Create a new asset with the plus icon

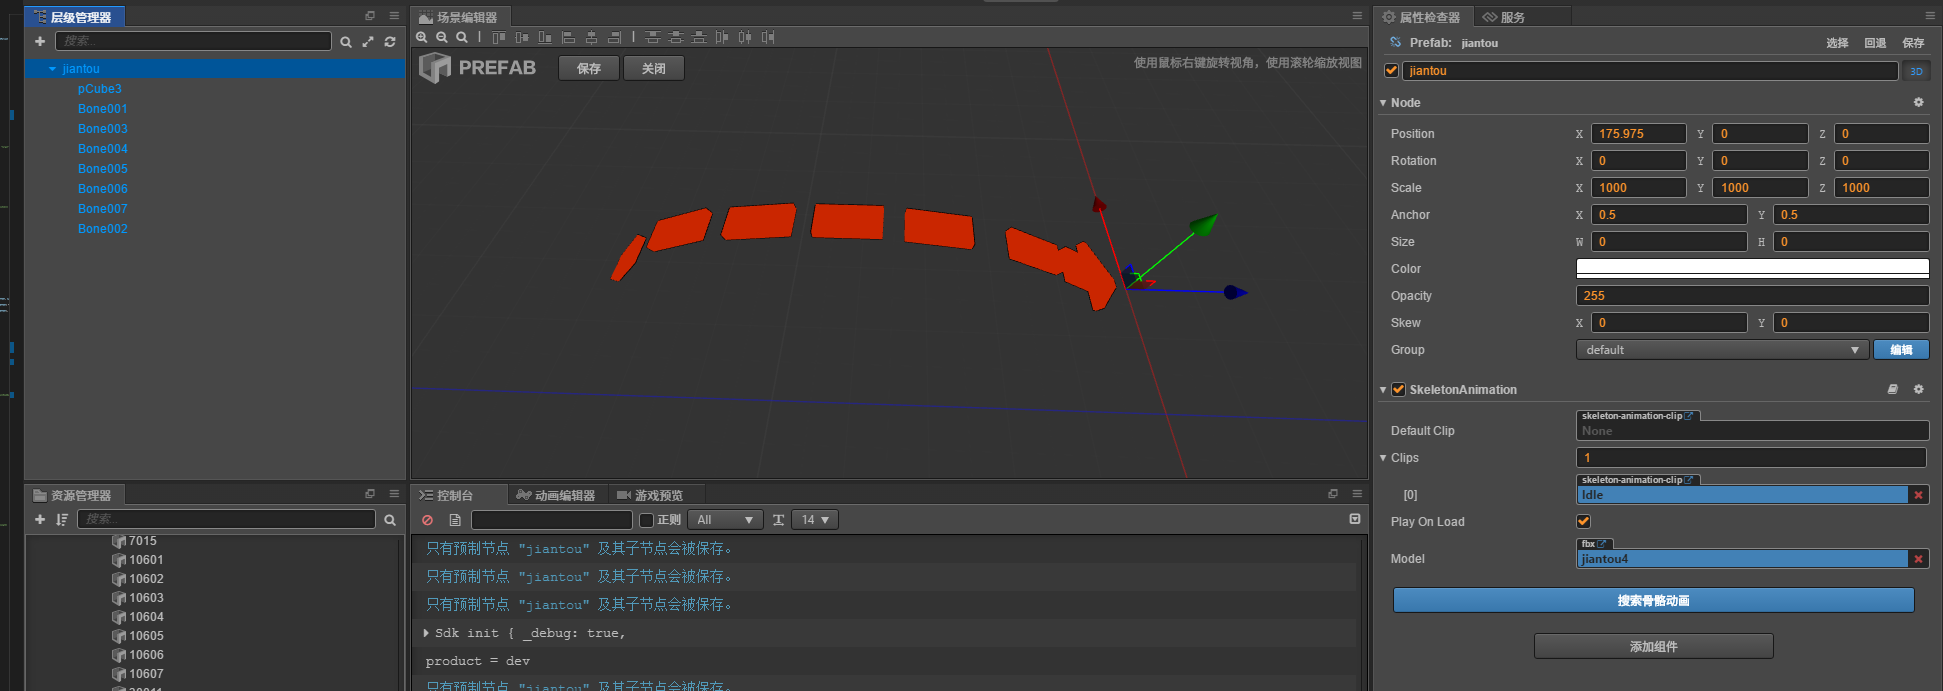pos(40,519)
